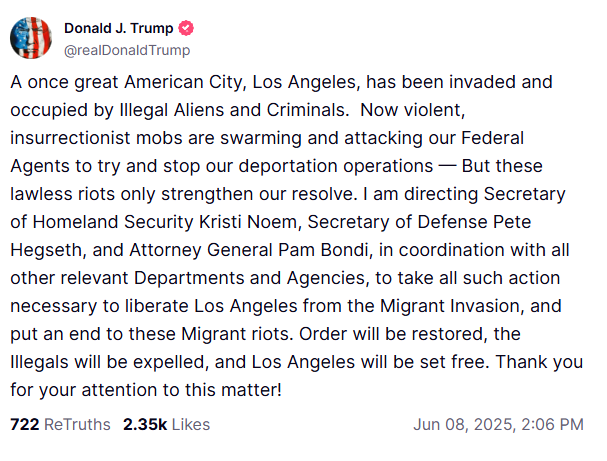Screen dimensions: 607x461
Task: Click the Jun 08, 2025 timestamp
Action: (497, 424)
